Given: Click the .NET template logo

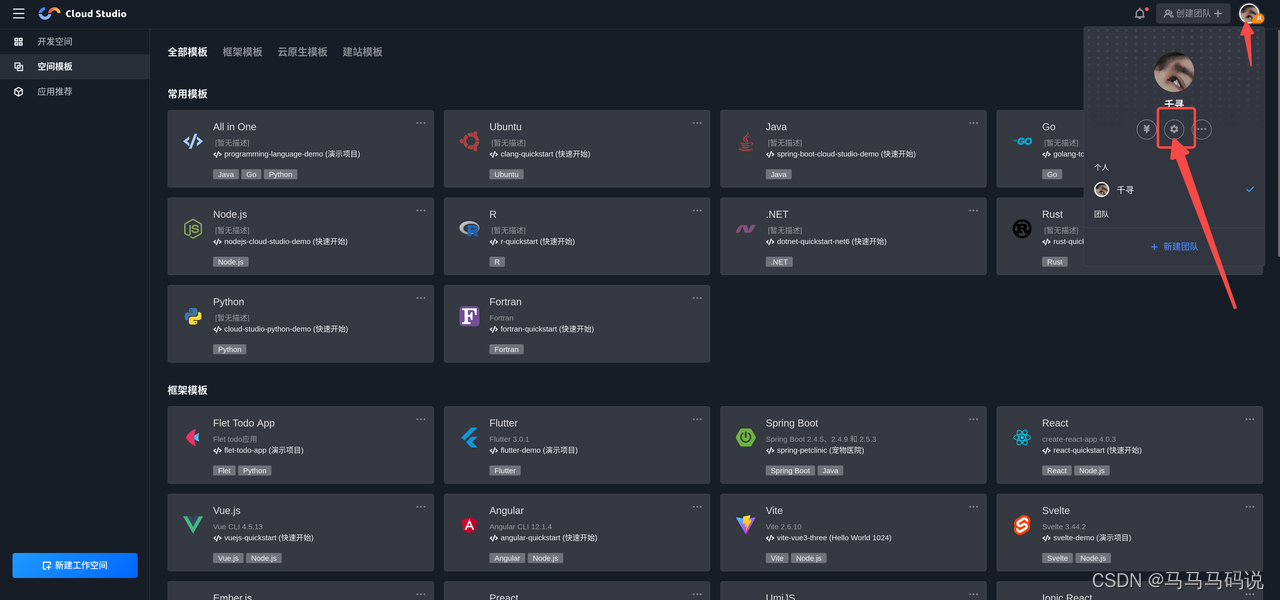Looking at the screenshot, I should (x=745, y=229).
